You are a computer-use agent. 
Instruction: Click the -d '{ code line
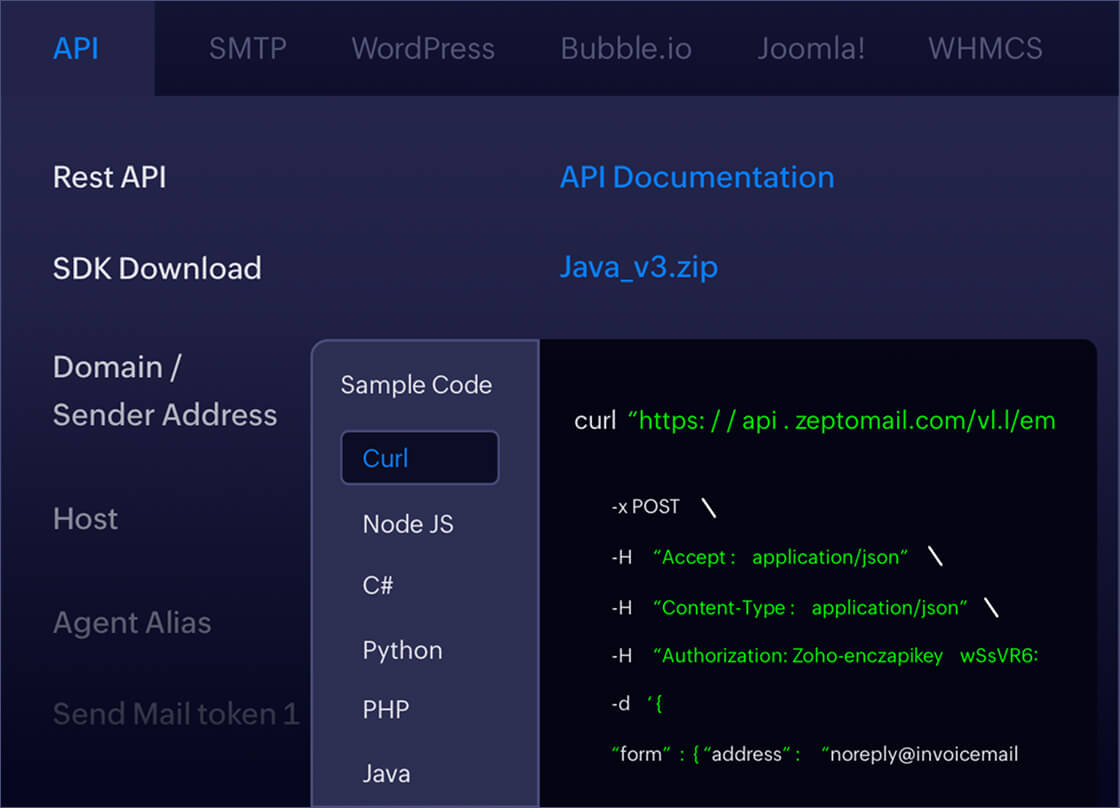tap(637, 704)
